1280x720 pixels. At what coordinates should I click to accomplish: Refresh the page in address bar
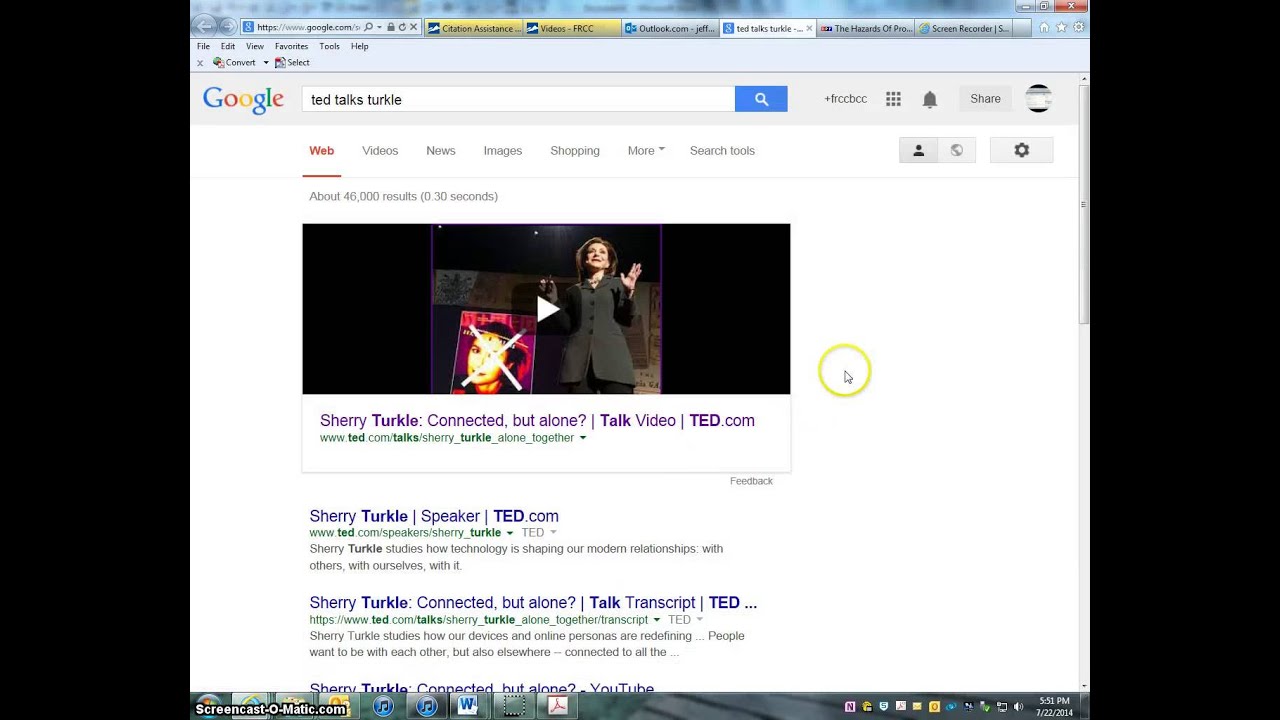pyautogui.click(x=402, y=28)
